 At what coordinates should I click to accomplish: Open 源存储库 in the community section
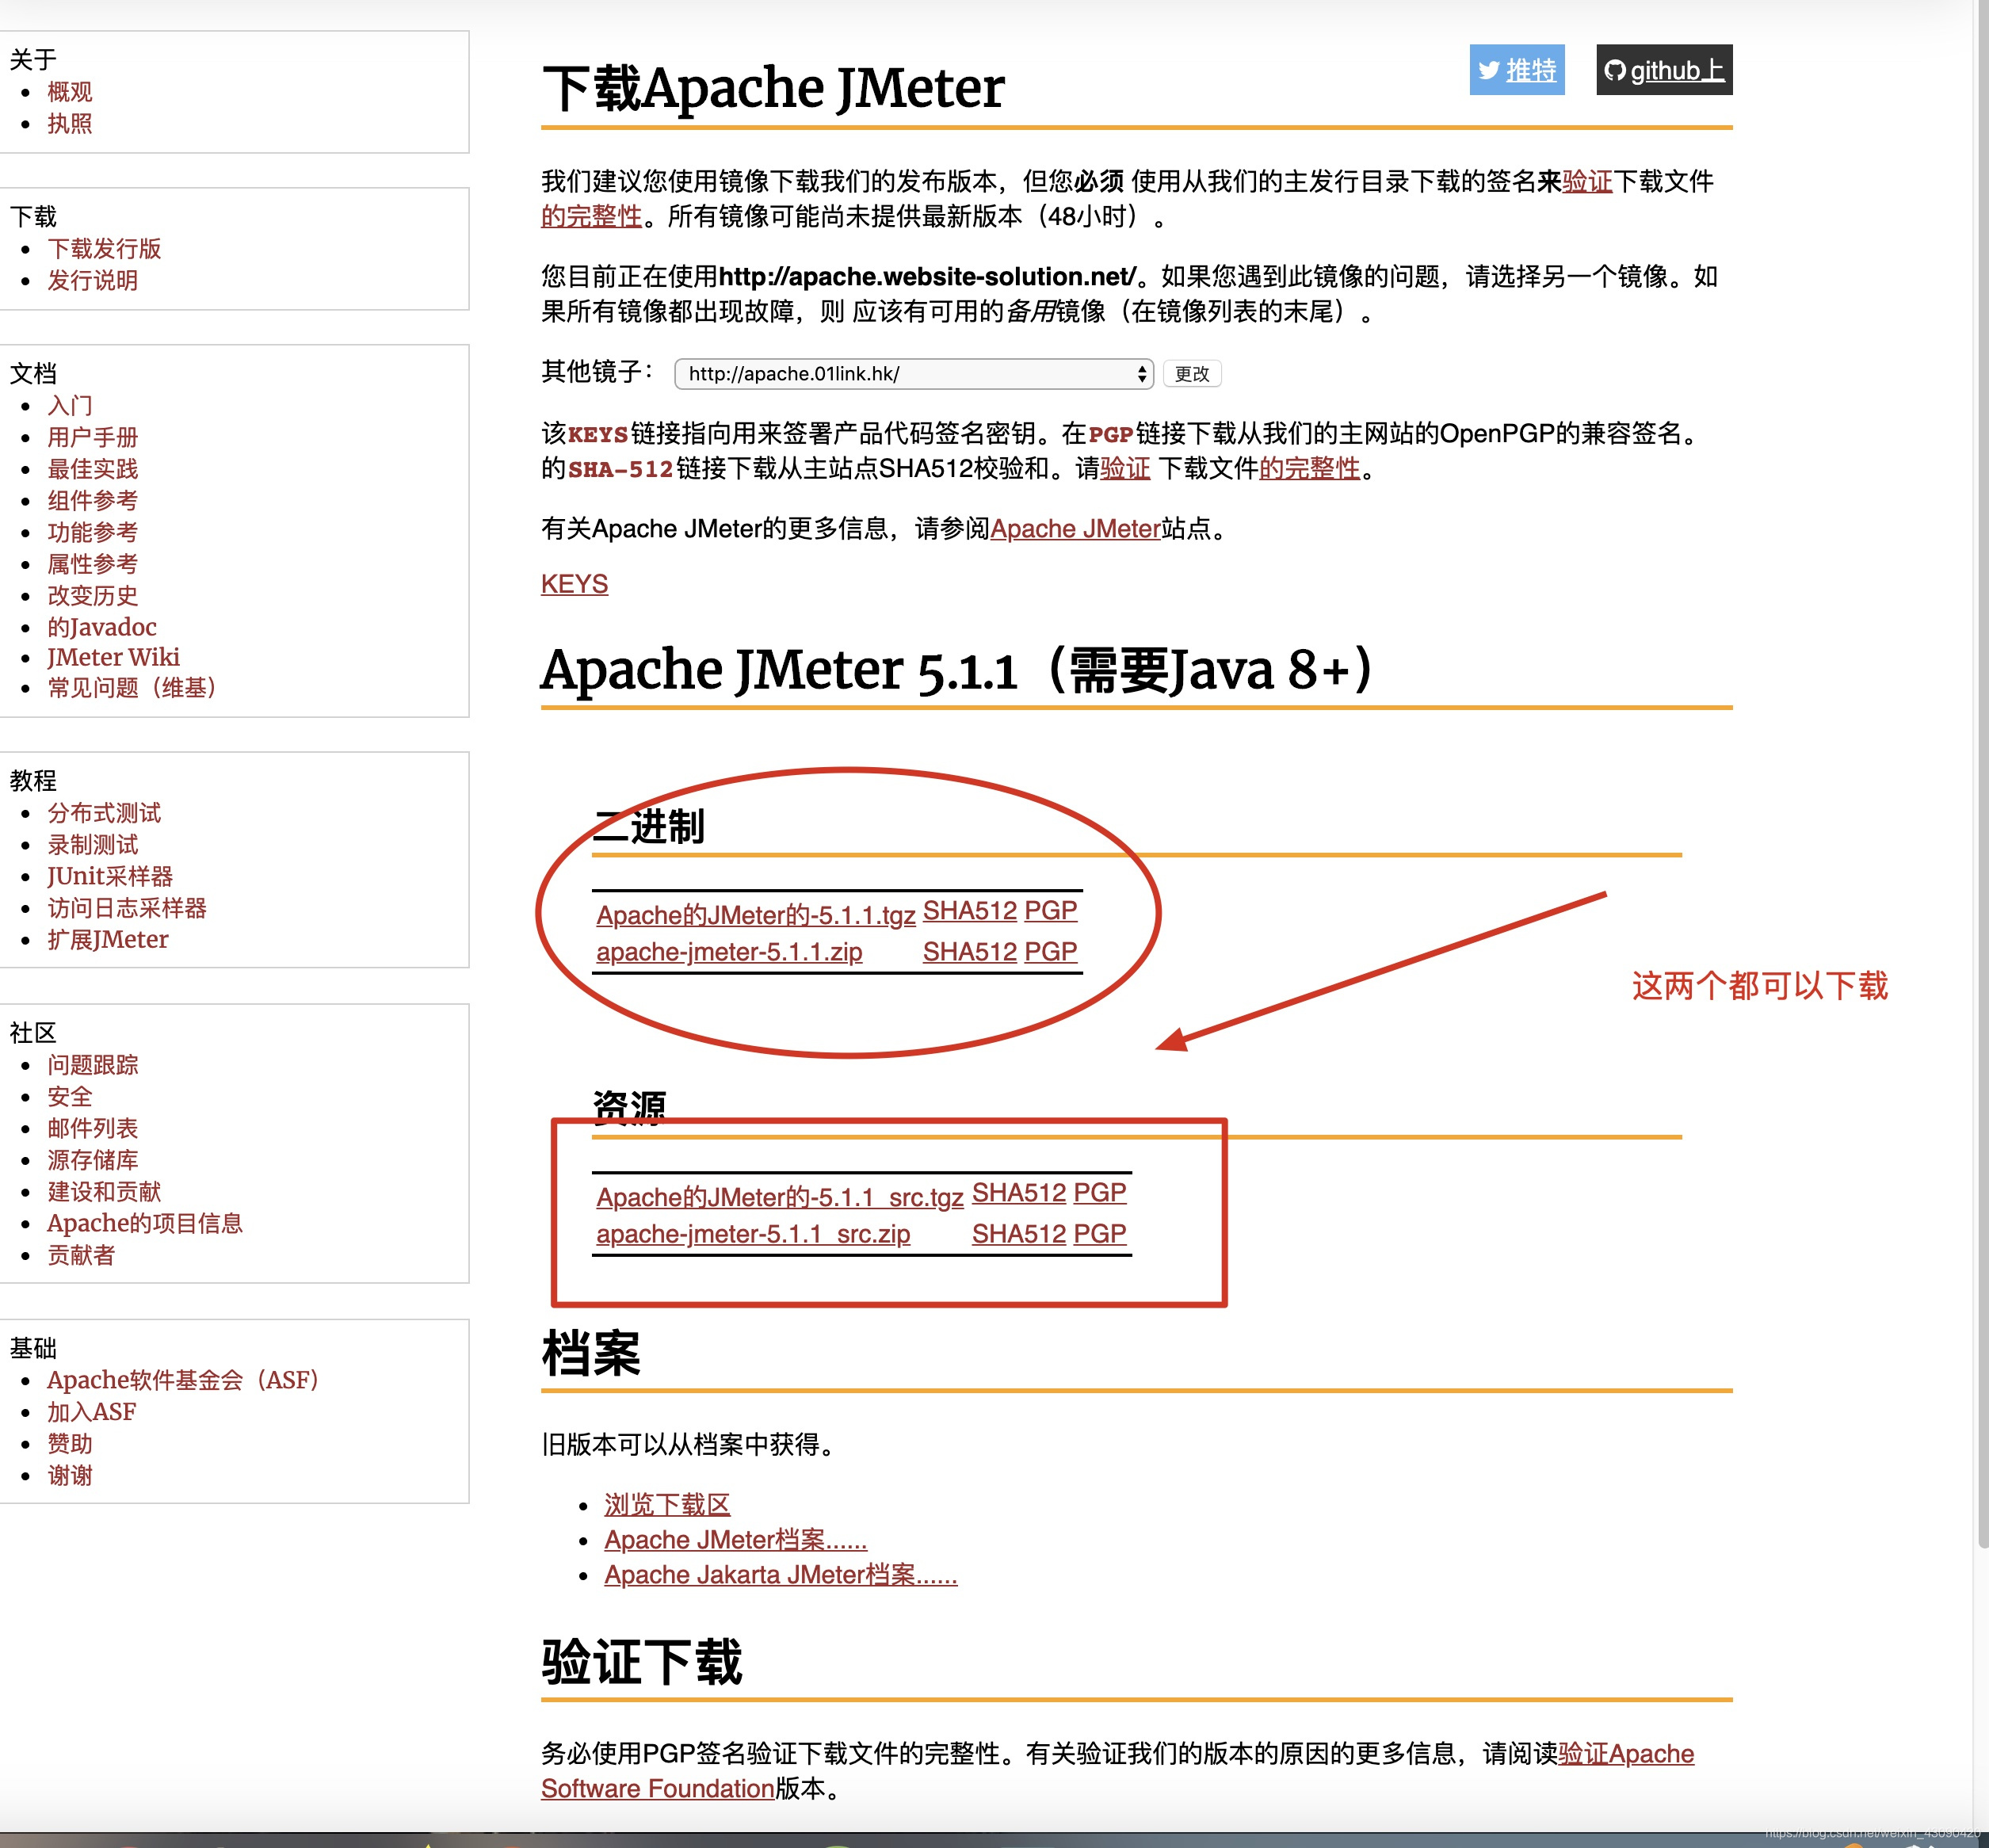click(93, 1161)
